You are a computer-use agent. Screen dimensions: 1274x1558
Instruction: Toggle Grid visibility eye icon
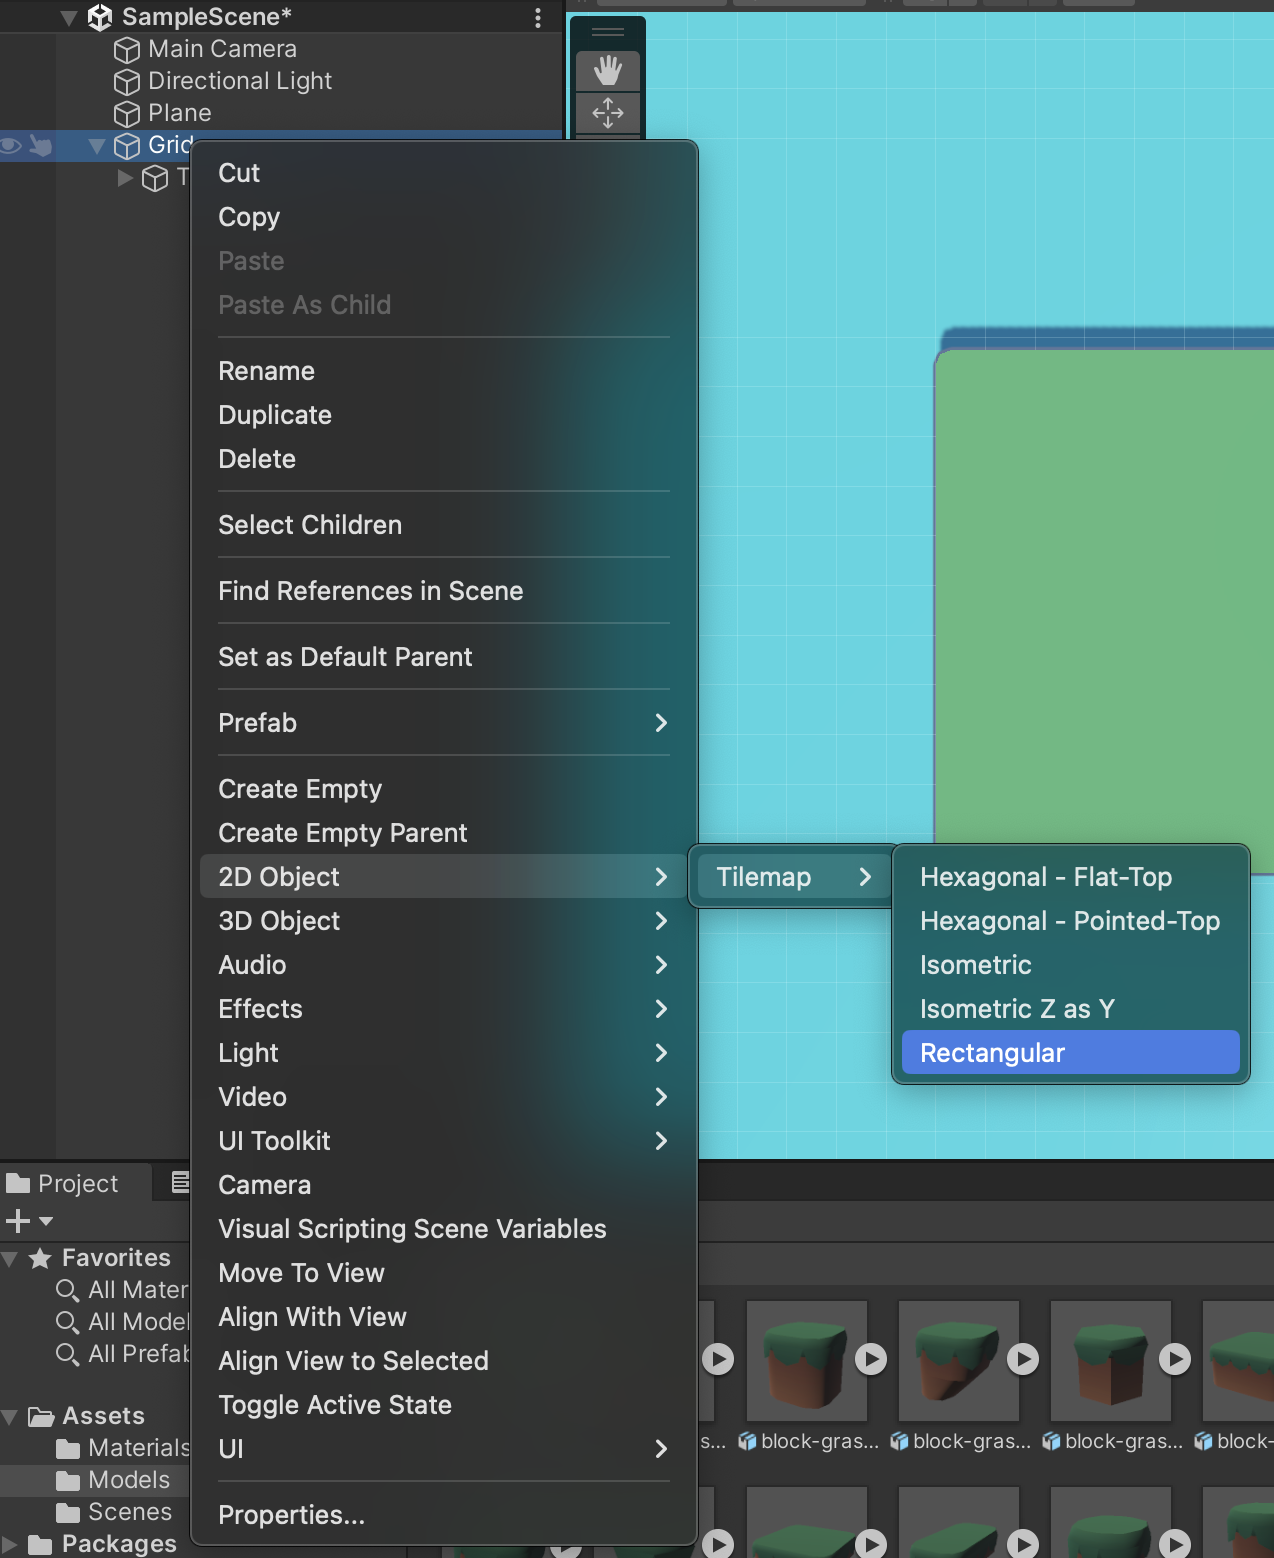point(11,146)
